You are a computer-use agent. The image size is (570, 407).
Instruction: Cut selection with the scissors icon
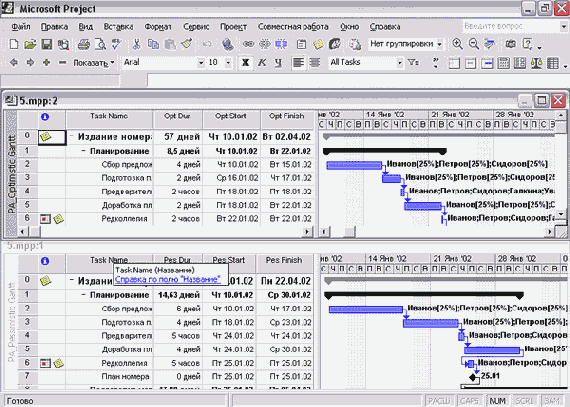[x=136, y=44]
